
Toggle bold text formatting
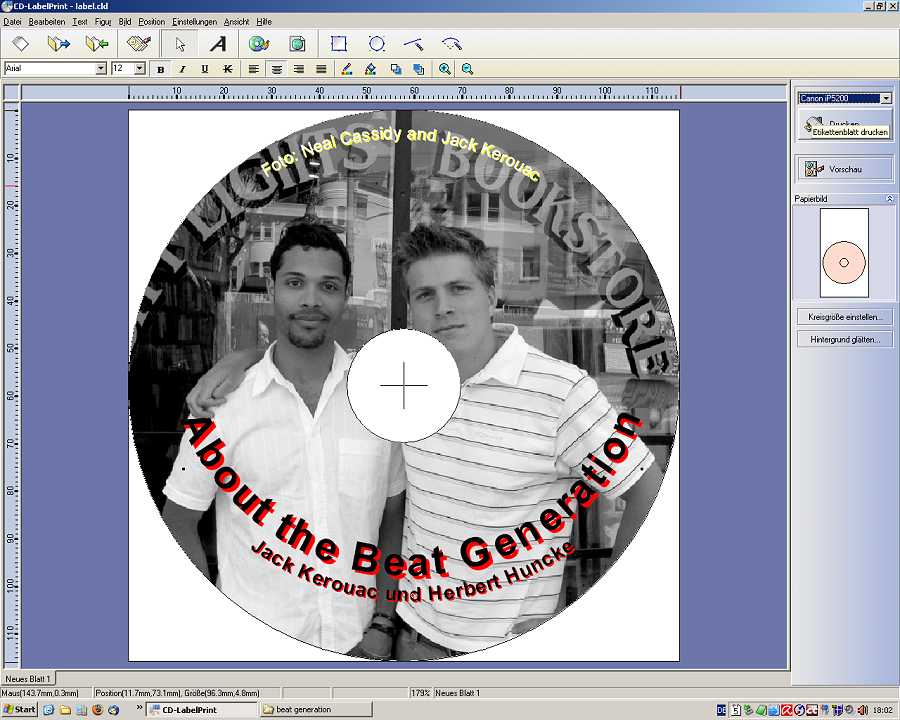coord(161,69)
